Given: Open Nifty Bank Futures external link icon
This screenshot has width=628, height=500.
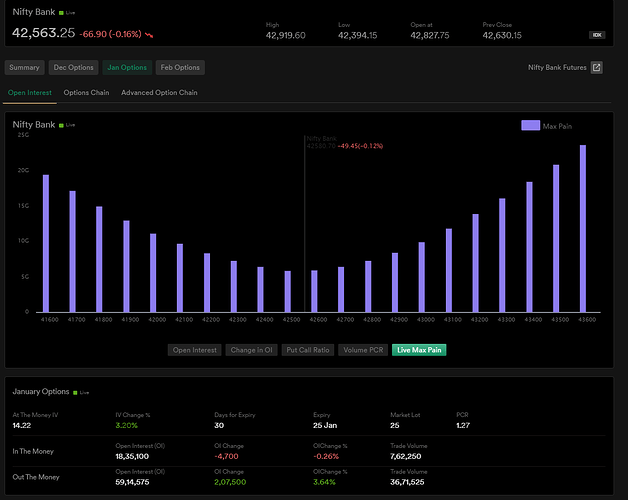Looking at the screenshot, I should (x=596, y=67).
